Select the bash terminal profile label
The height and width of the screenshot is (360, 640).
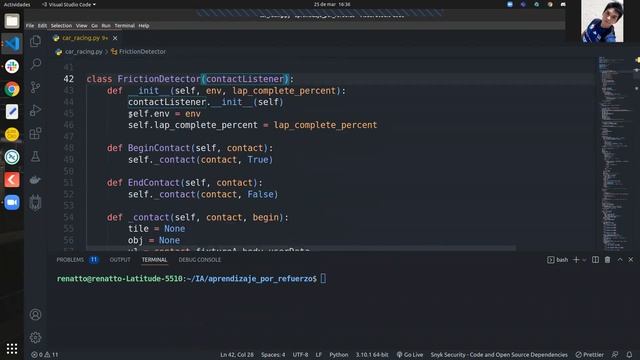tap(558, 260)
